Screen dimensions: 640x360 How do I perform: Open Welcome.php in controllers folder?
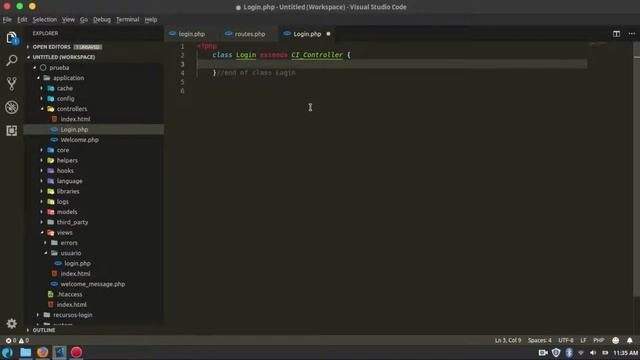94,140
